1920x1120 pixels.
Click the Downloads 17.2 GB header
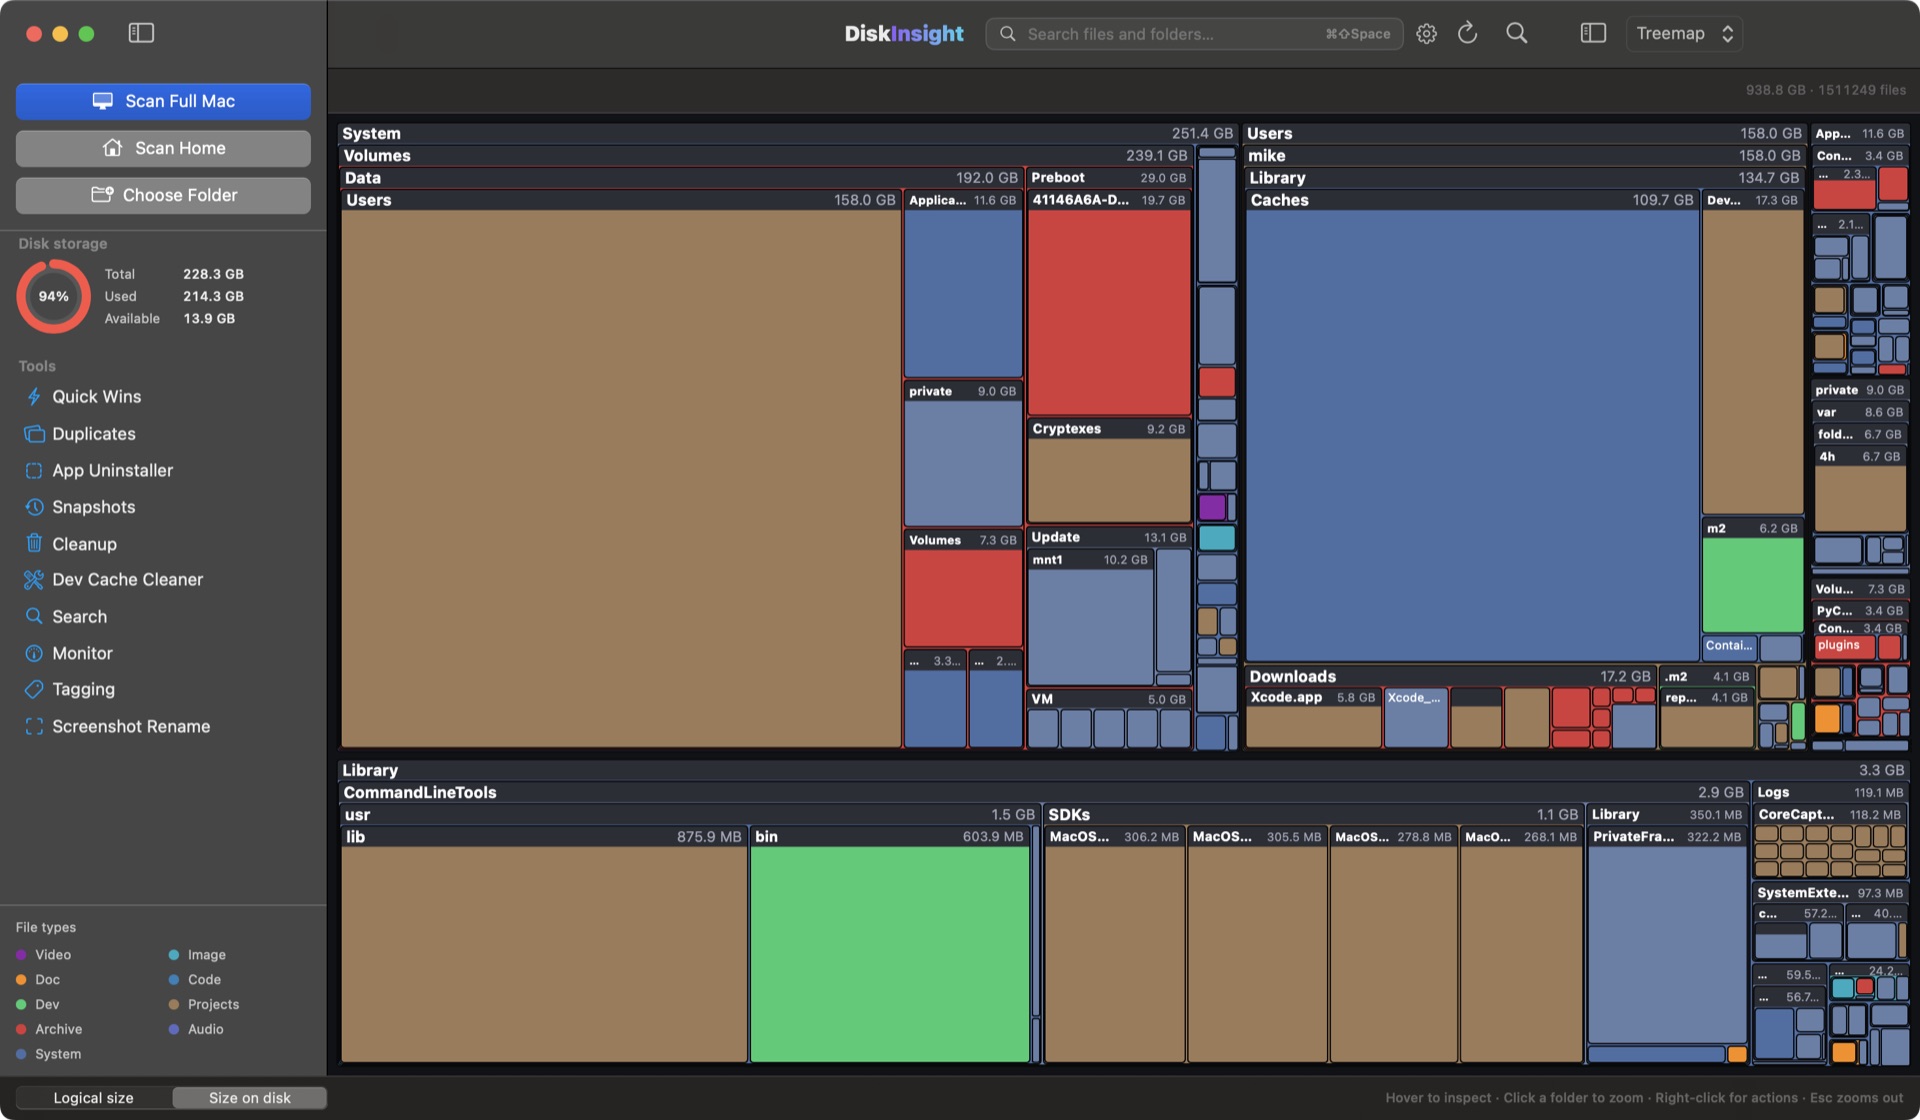[1450, 676]
